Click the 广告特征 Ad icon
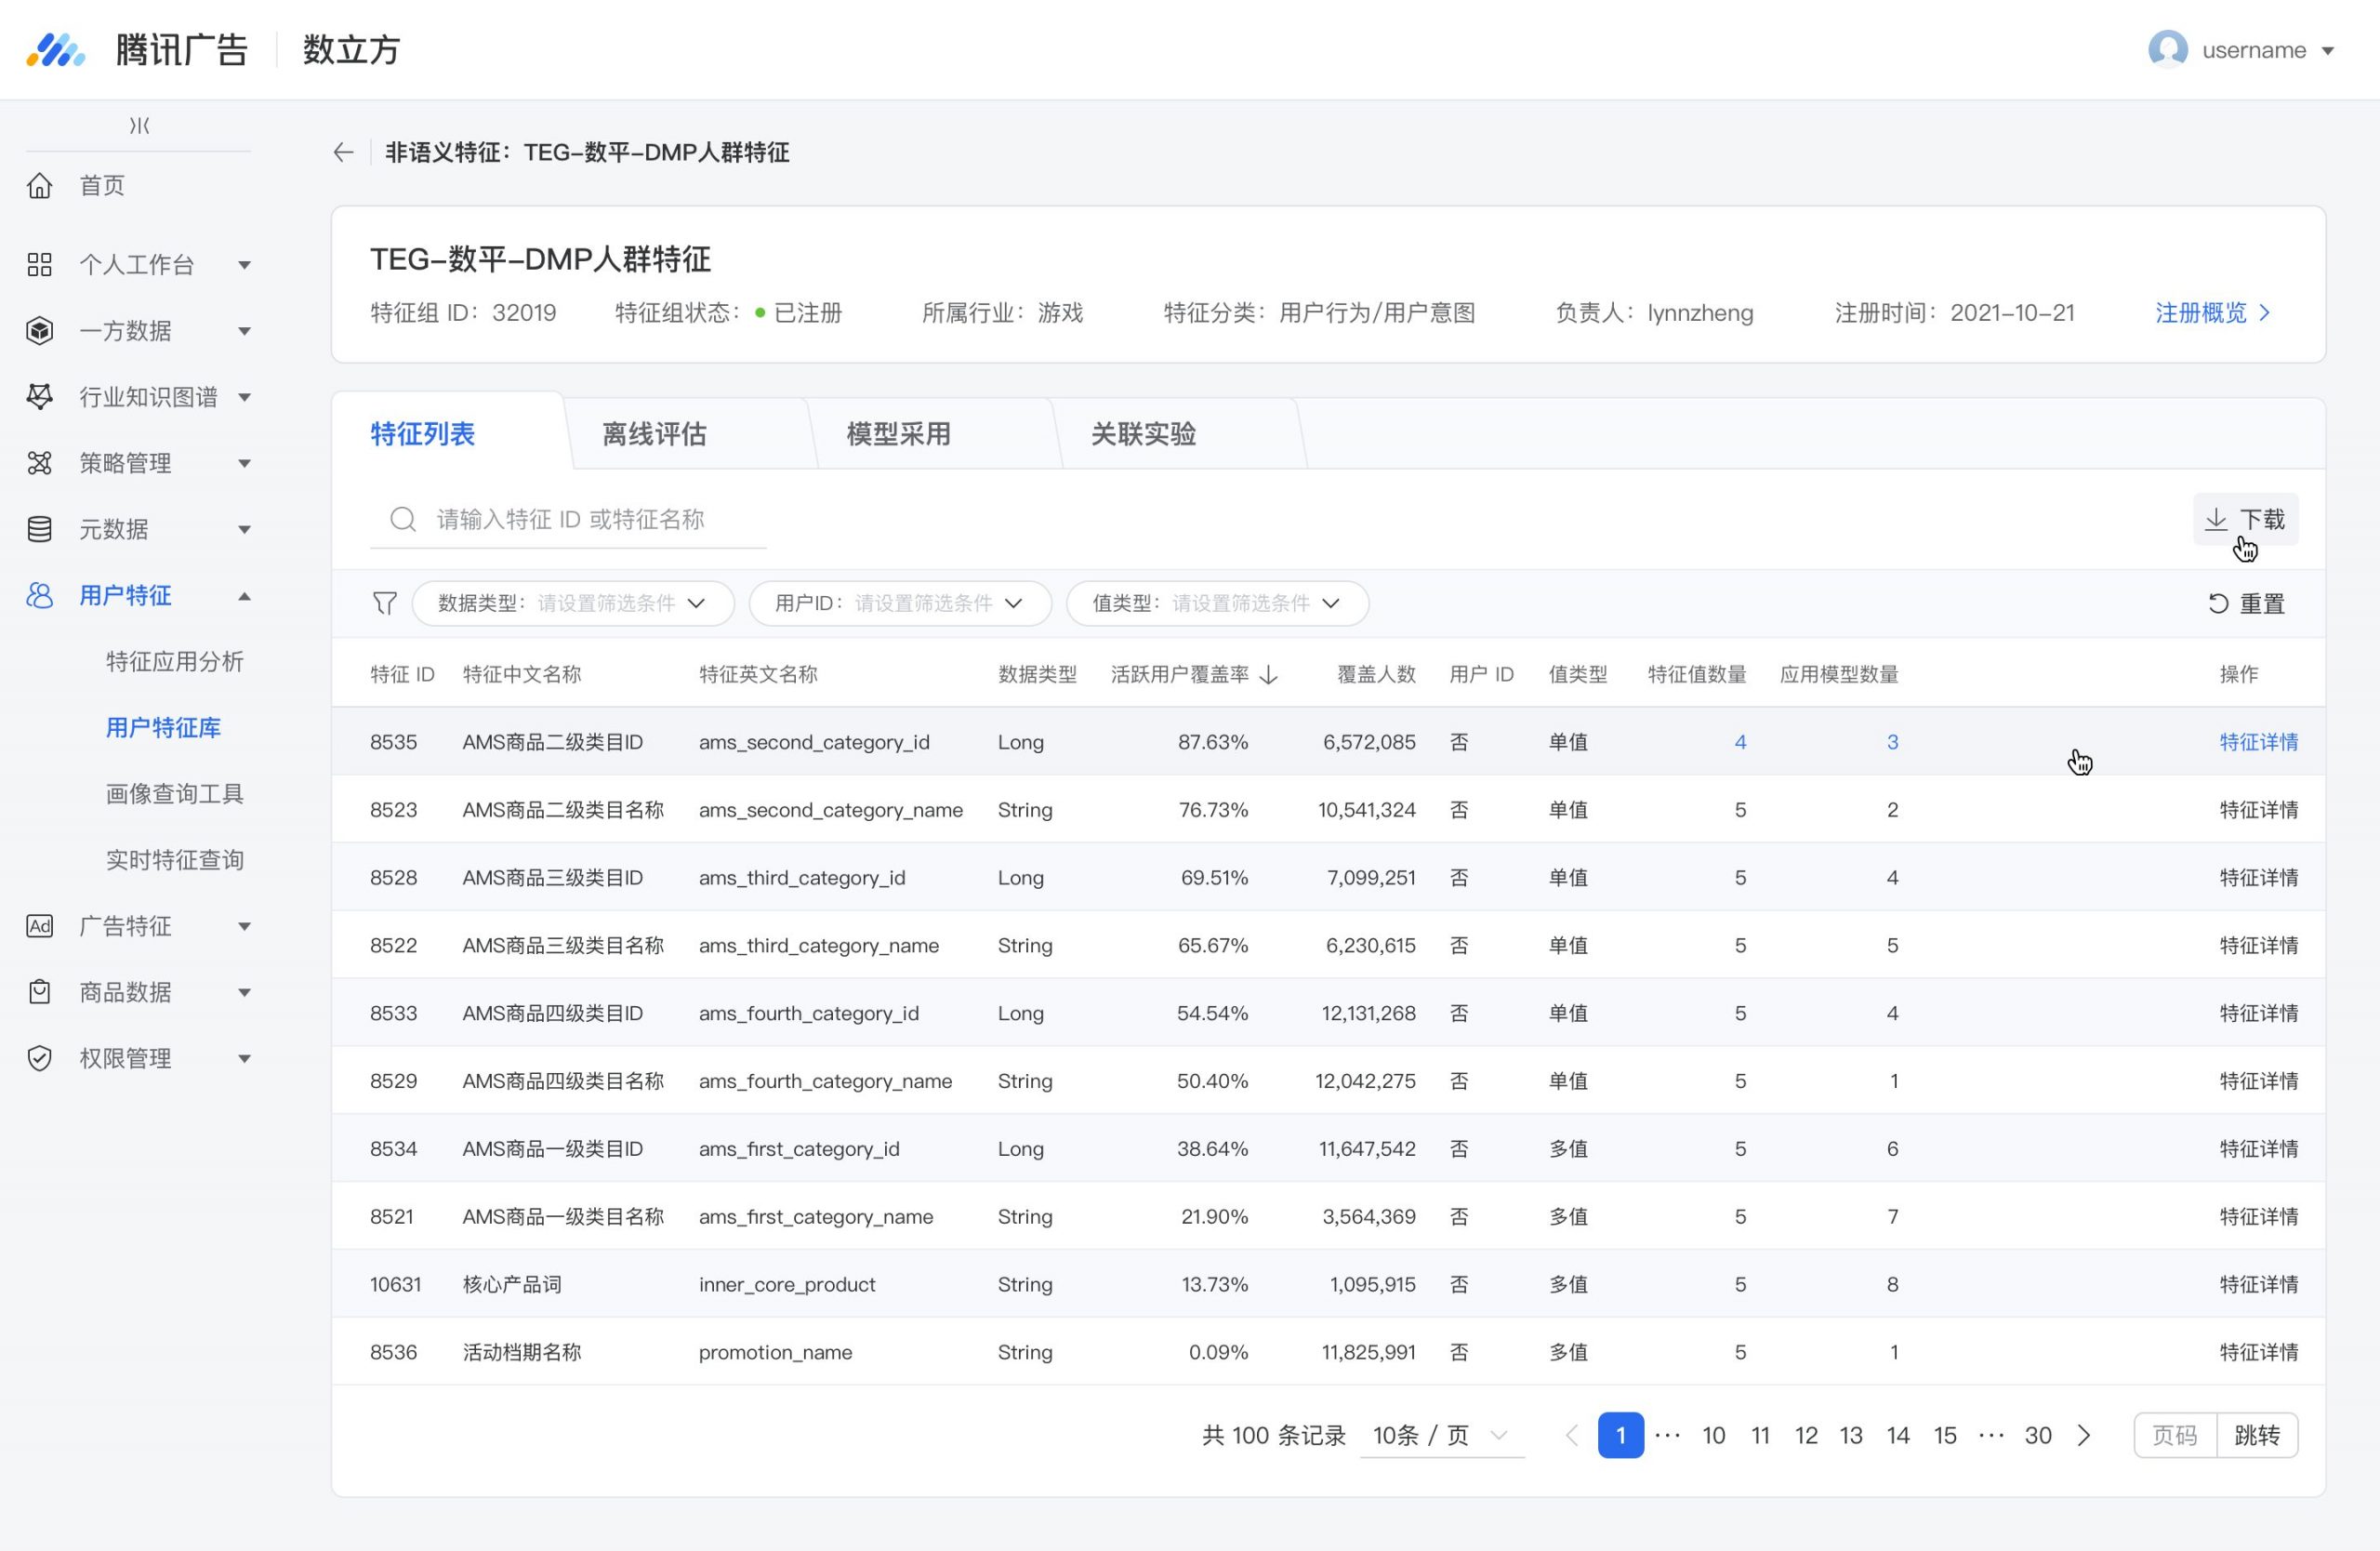 pos(40,926)
